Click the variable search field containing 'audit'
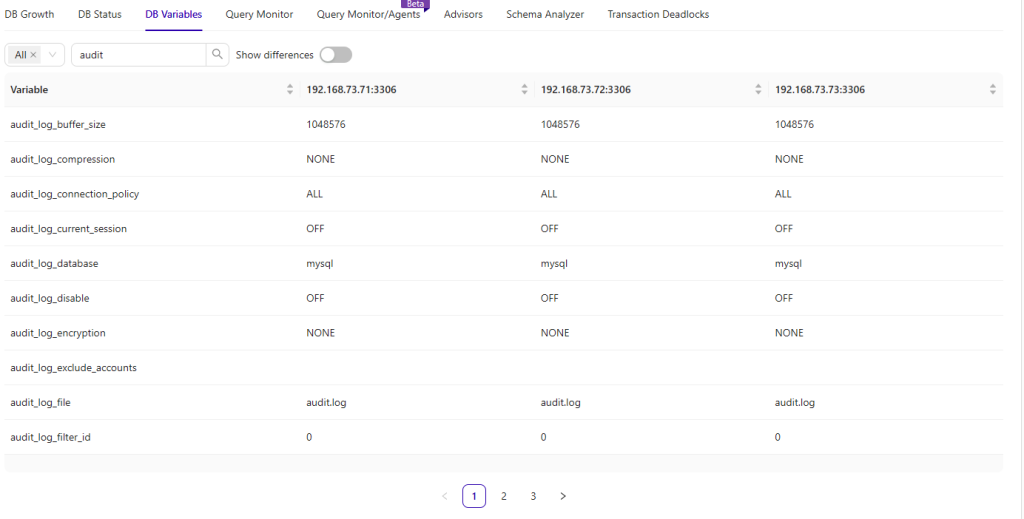The width and height of the screenshot is (1024, 519). [x=138, y=55]
